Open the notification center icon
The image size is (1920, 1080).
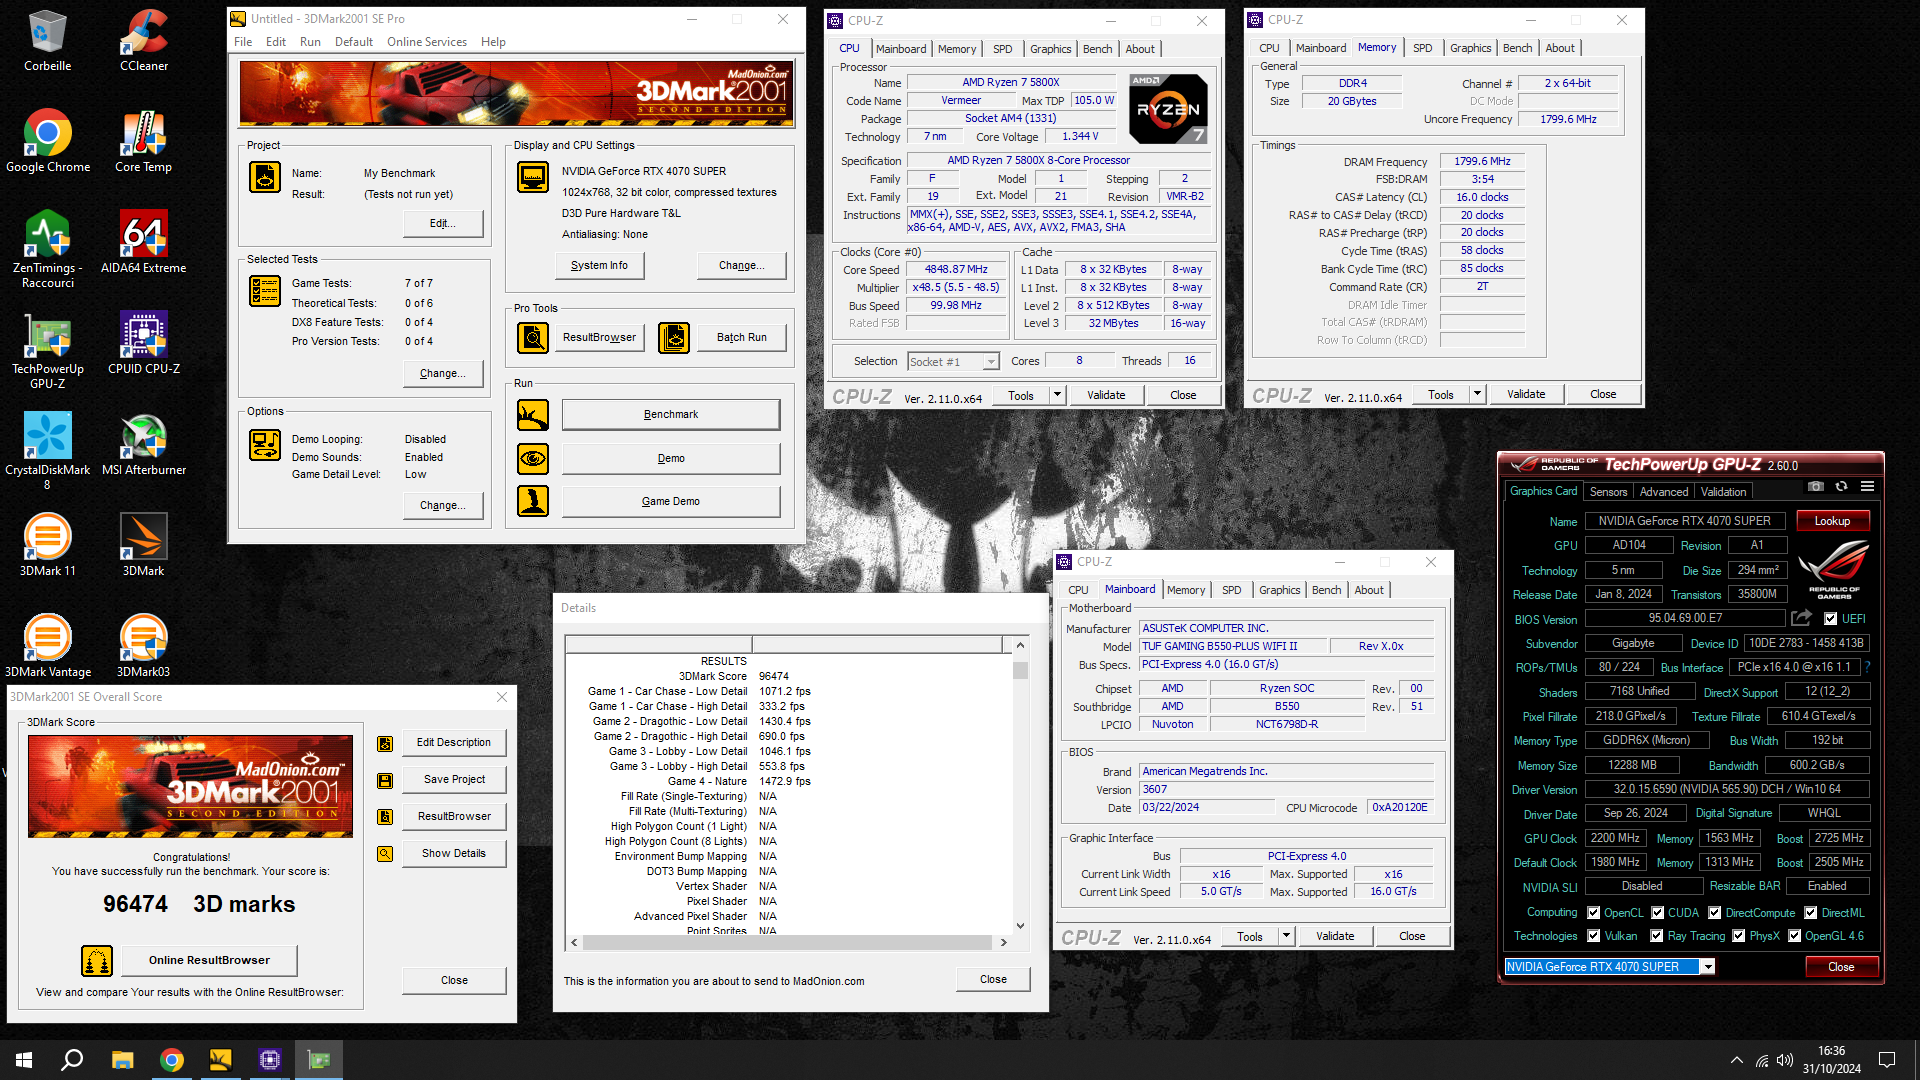tap(1887, 1060)
